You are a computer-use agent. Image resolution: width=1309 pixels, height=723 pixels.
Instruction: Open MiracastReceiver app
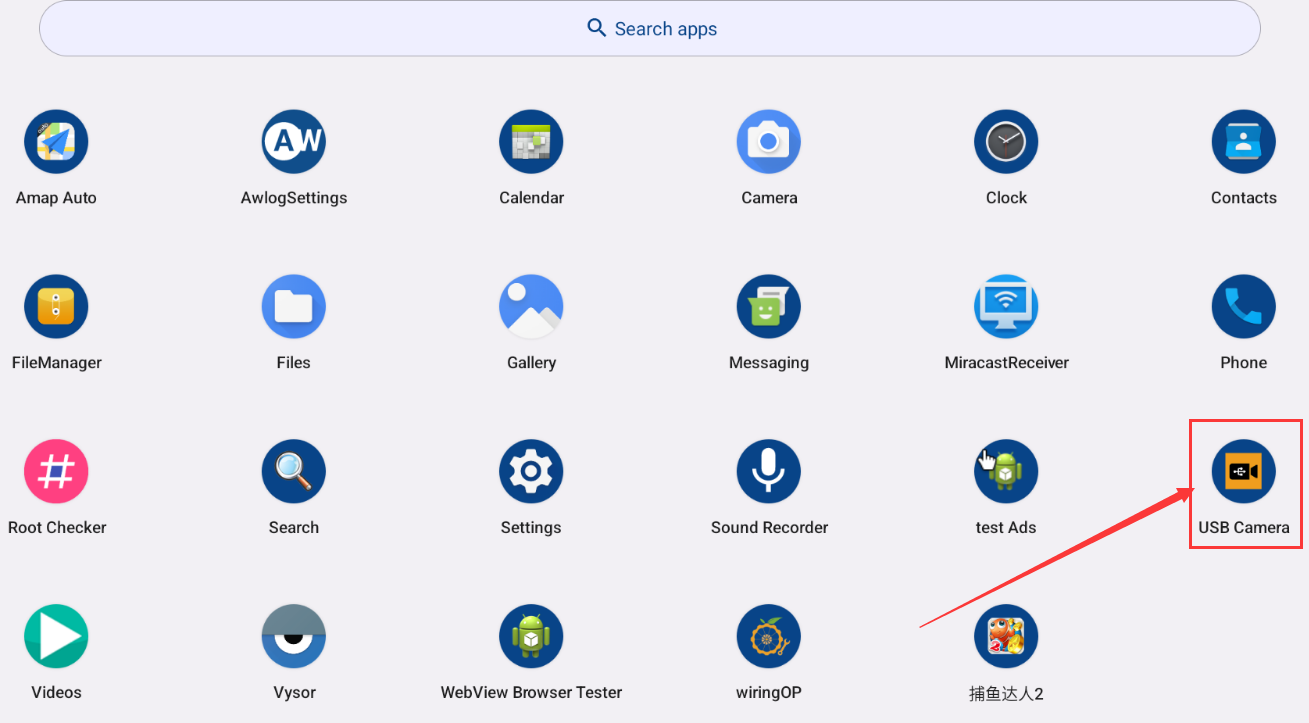[x=1006, y=307]
